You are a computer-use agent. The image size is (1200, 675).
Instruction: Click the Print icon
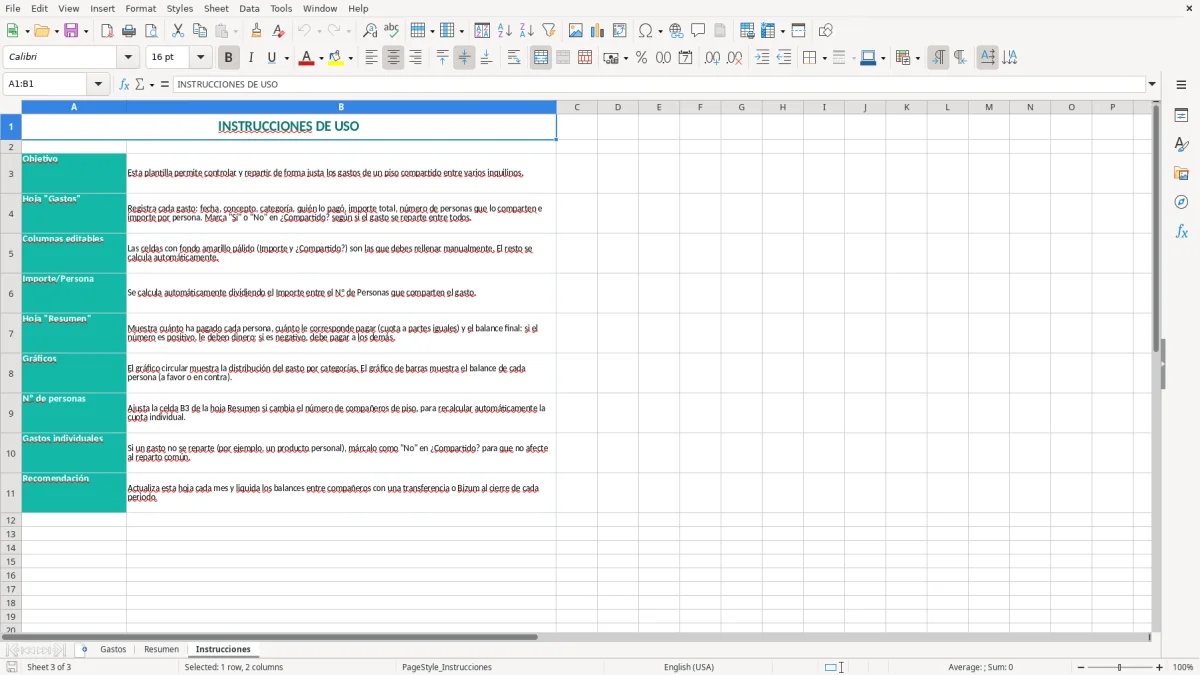(129, 31)
